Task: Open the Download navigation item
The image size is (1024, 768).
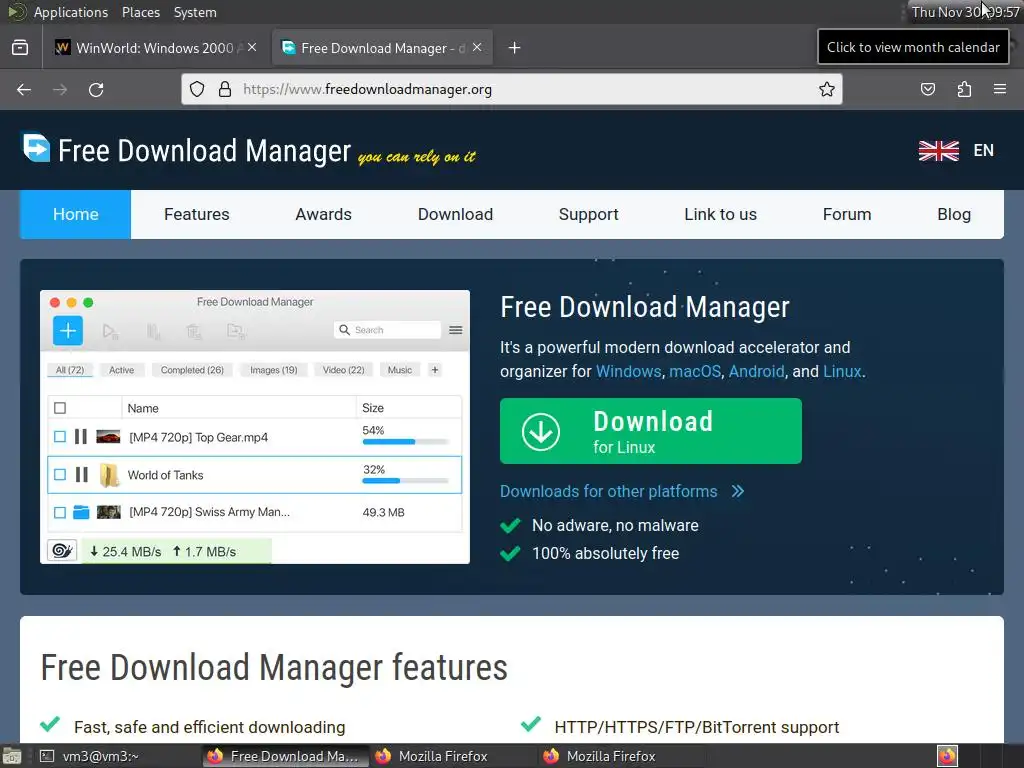Action: pos(455,214)
